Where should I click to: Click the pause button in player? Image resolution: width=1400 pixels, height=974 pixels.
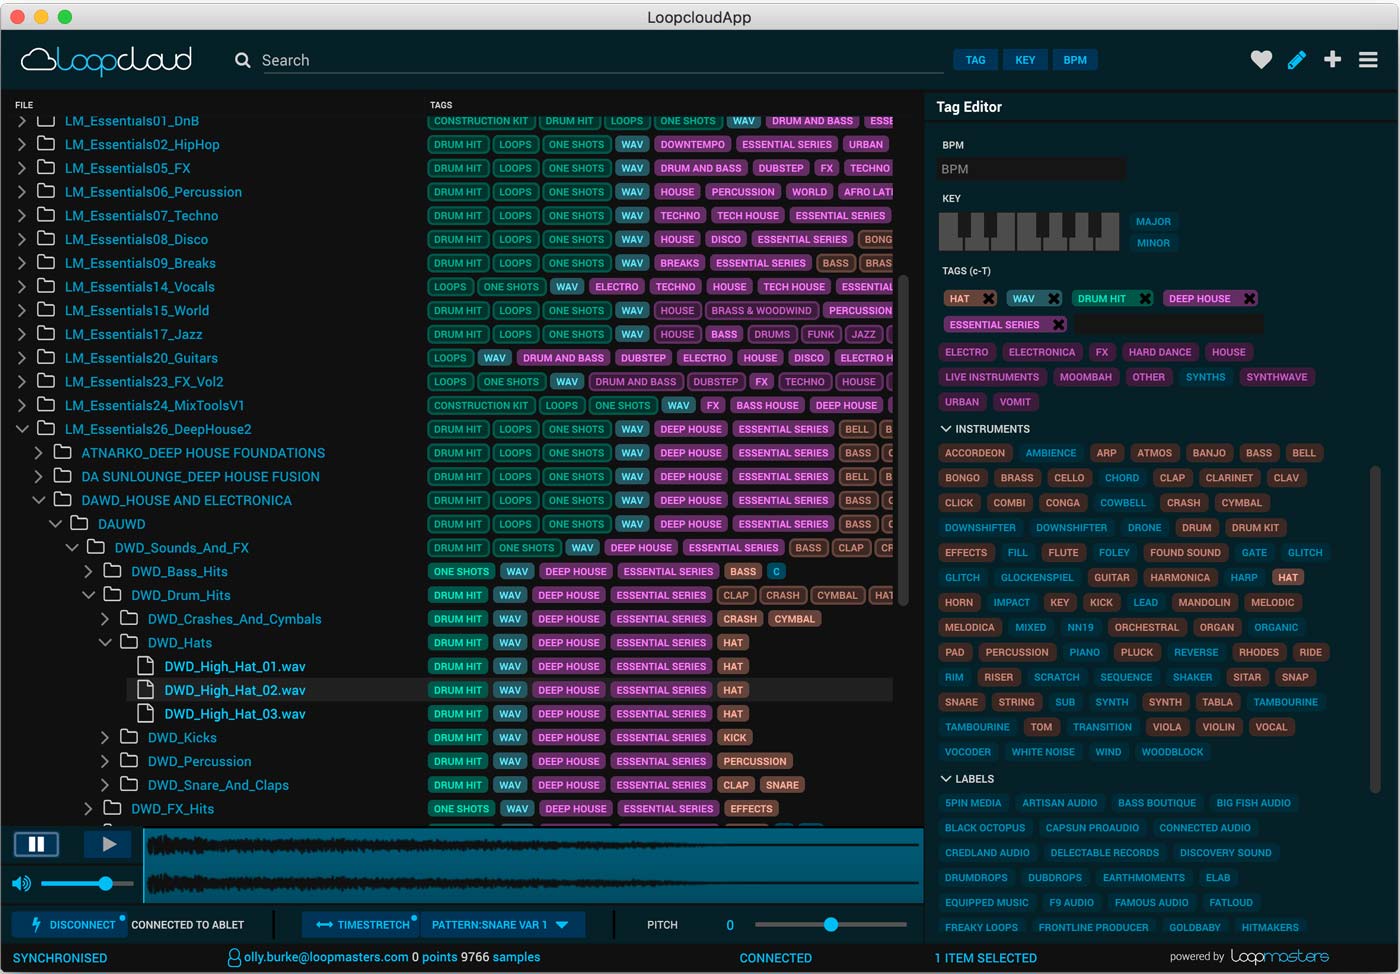coord(36,844)
